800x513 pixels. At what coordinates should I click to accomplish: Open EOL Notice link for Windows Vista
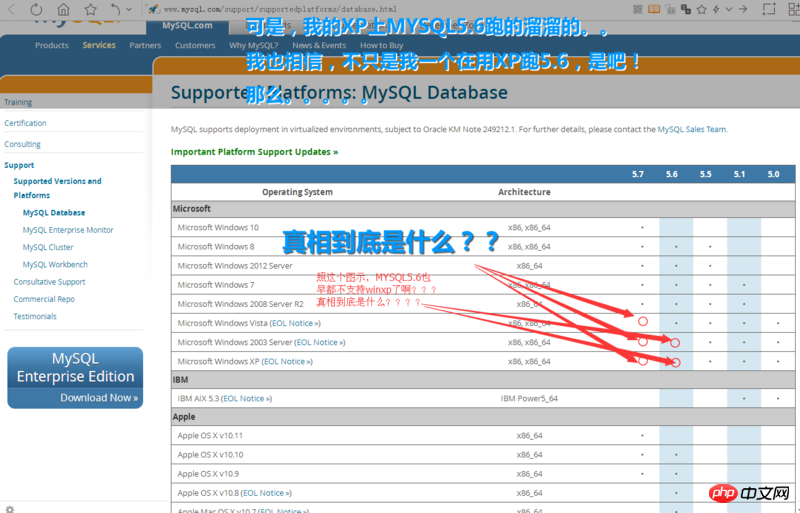click(x=295, y=323)
